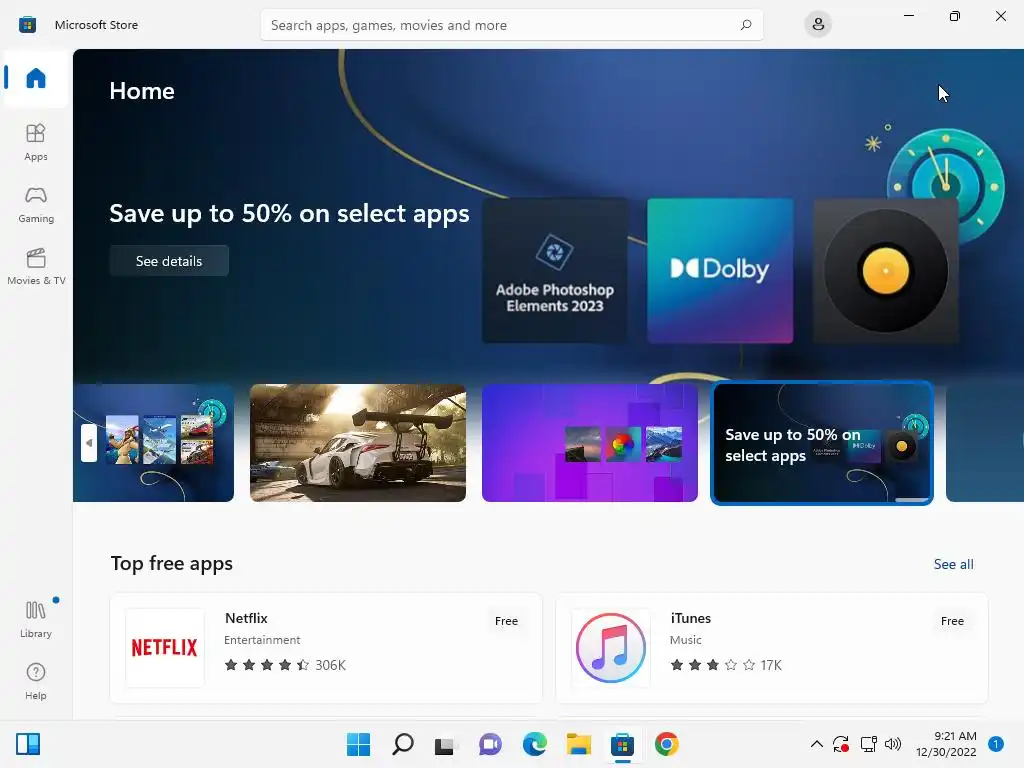This screenshot has height=768, width=1024.
Task: Click Free button on iTunes
Action: click(x=952, y=621)
